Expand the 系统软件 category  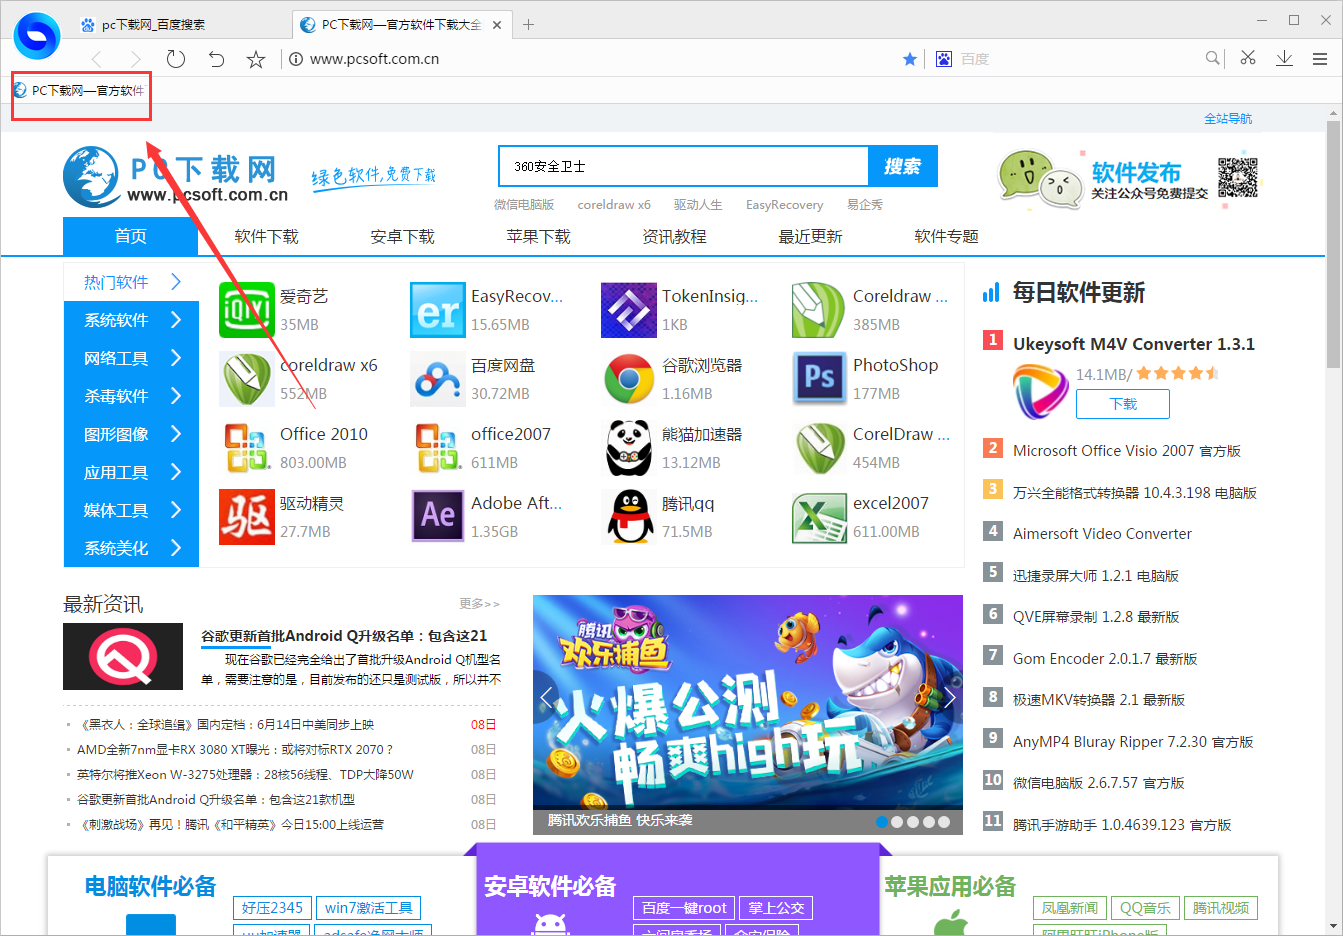131,320
